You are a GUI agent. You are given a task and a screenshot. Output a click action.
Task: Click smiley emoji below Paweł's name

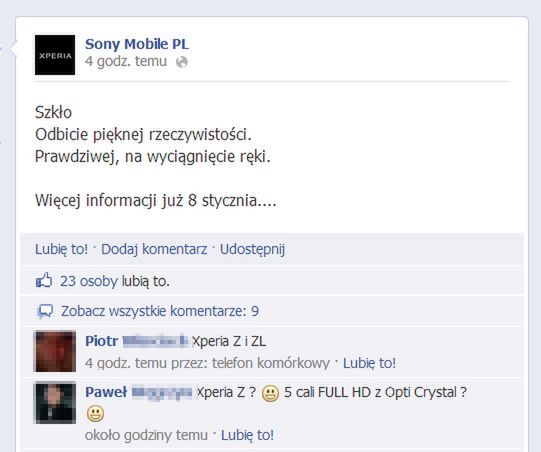coord(95,414)
